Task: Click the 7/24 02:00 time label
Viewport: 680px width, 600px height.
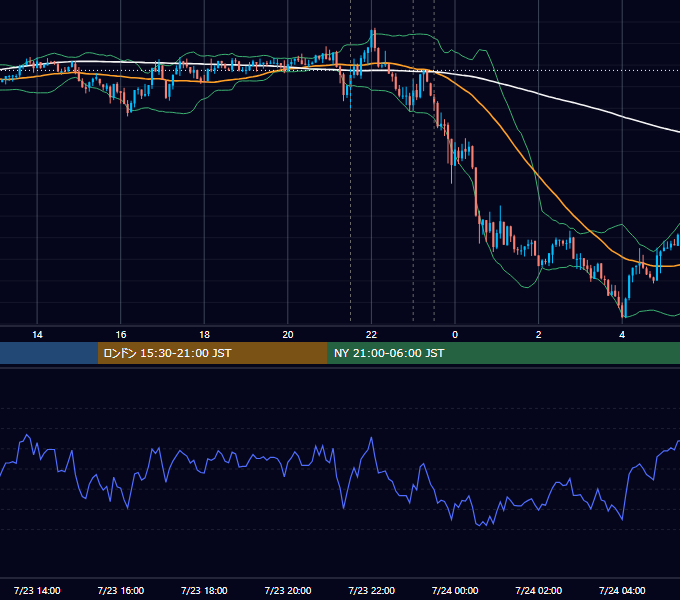Action: click(539, 590)
